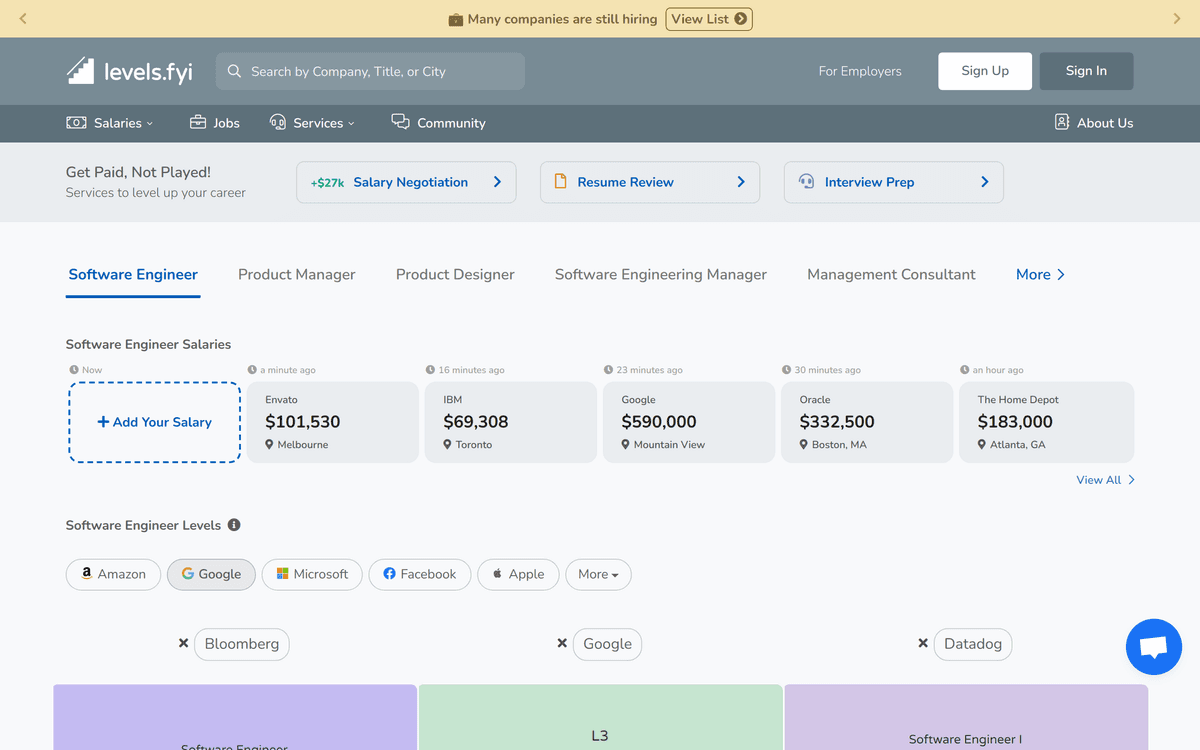Click the Sign In button
Screen dimensions: 1200x750
pos(1086,71)
